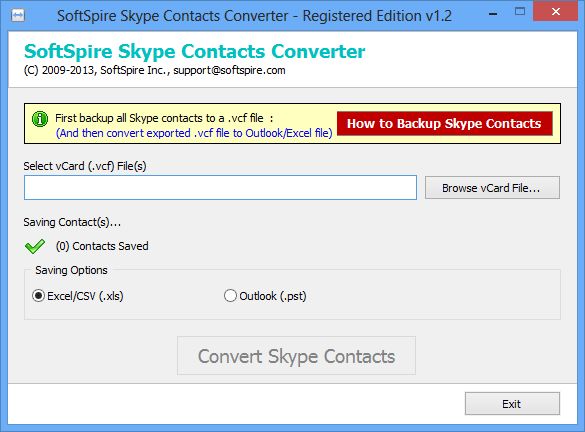
Task: Focus the vCard file path field
Action: point(220,188)
